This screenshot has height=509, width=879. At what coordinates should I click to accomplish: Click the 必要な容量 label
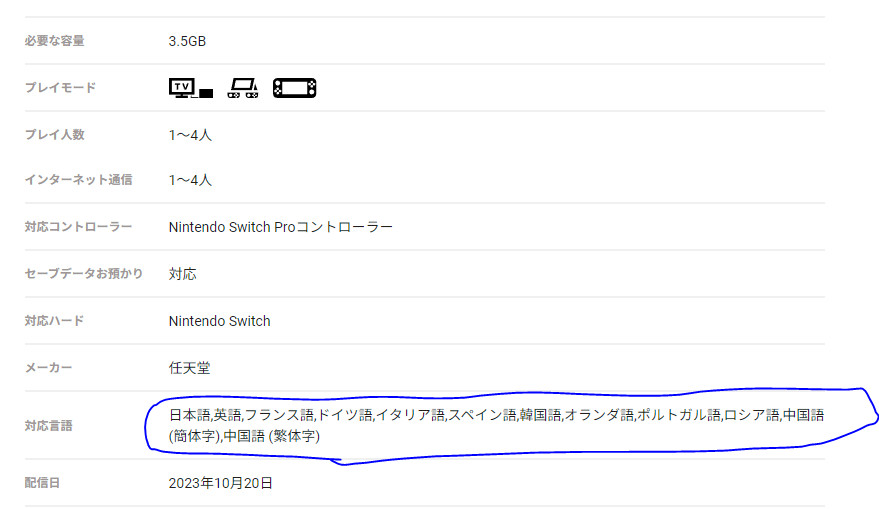[x=54, y=42]
